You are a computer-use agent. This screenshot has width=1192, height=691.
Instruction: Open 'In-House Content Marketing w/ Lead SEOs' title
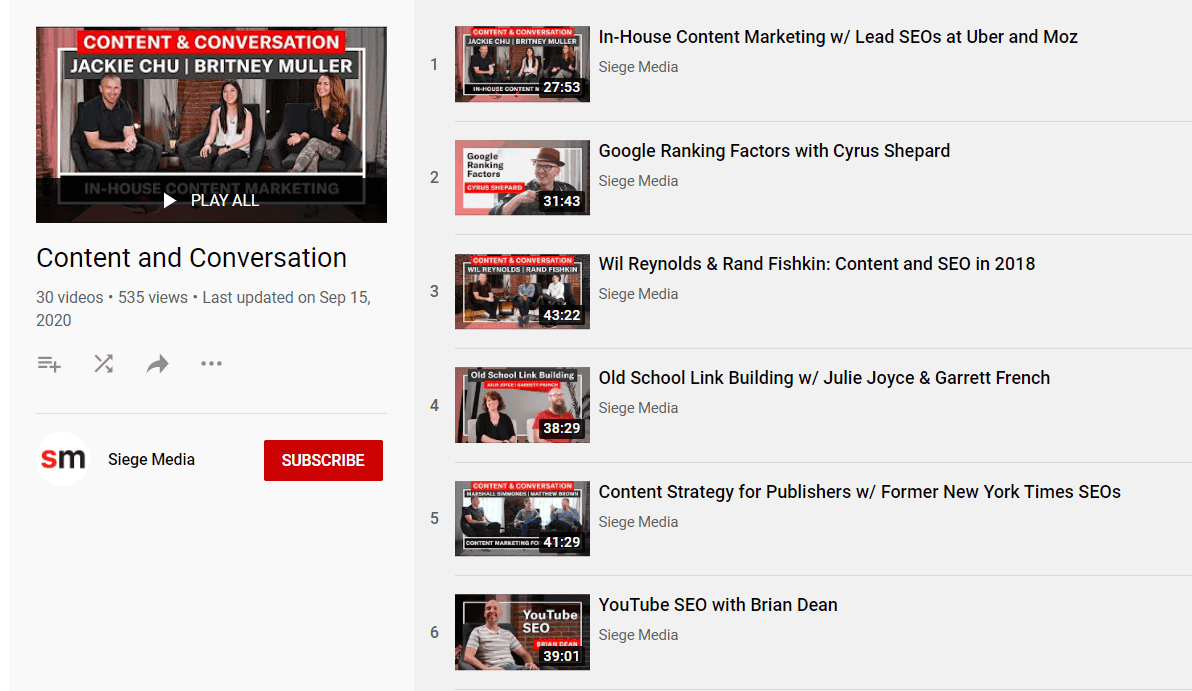tap(837, 37)
